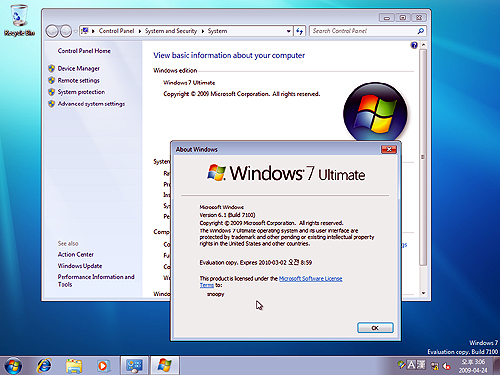Click the scroll up arrow in System window
This screenshot has height=375, width=500.
[423, 45]
